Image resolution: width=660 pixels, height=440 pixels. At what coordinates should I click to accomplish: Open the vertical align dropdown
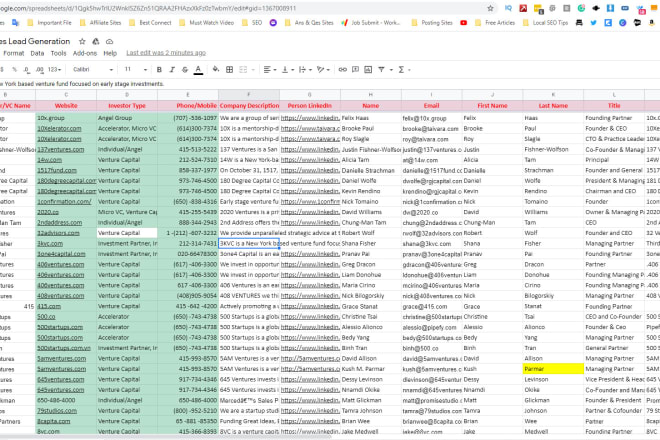[287, 69]
